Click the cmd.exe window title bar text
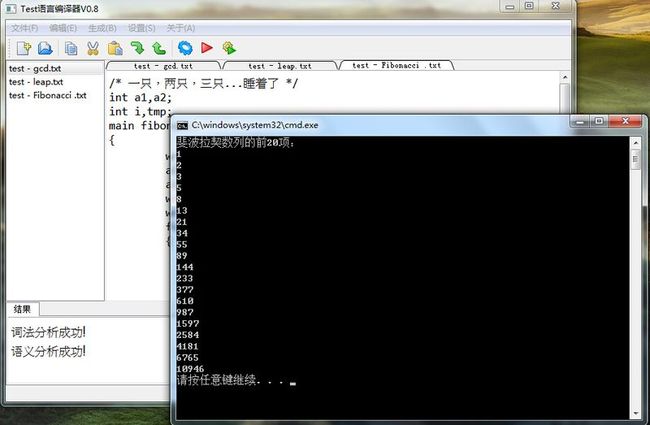Screen dimensions: 650x425 pos(255,125)
